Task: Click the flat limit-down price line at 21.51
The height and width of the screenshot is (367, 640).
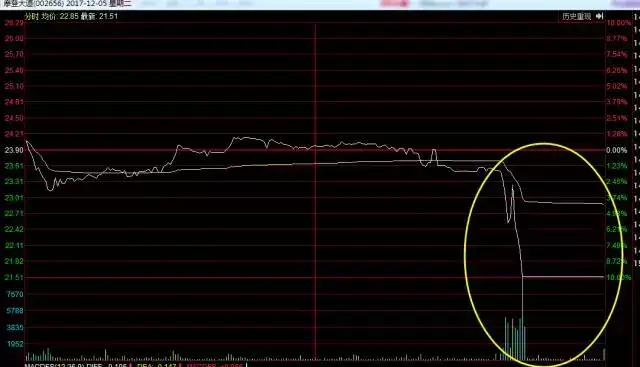Action: 563,277
